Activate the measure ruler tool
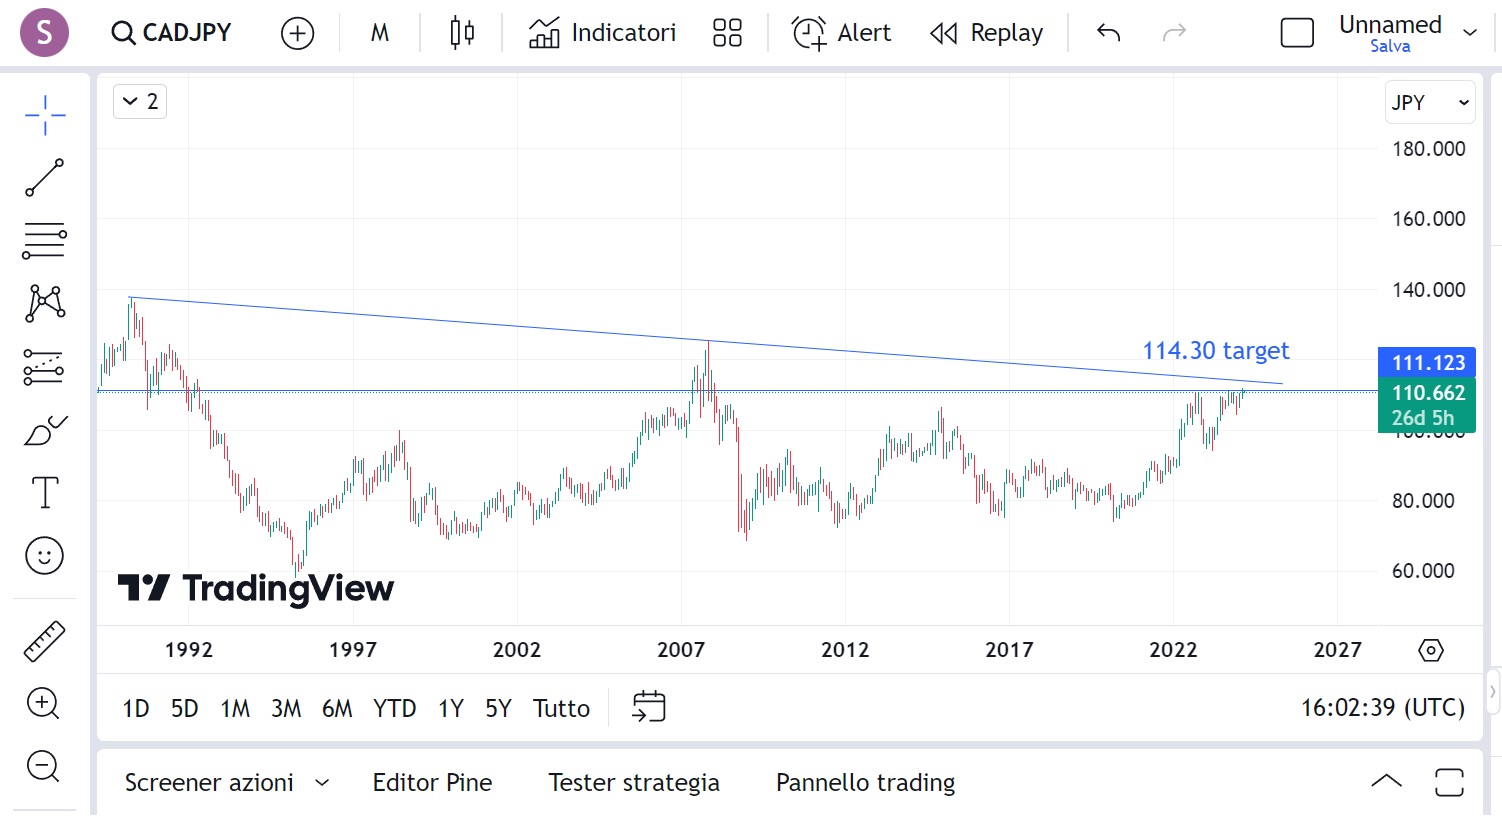This screenshot has height=825, width=1502. point(44,640)
